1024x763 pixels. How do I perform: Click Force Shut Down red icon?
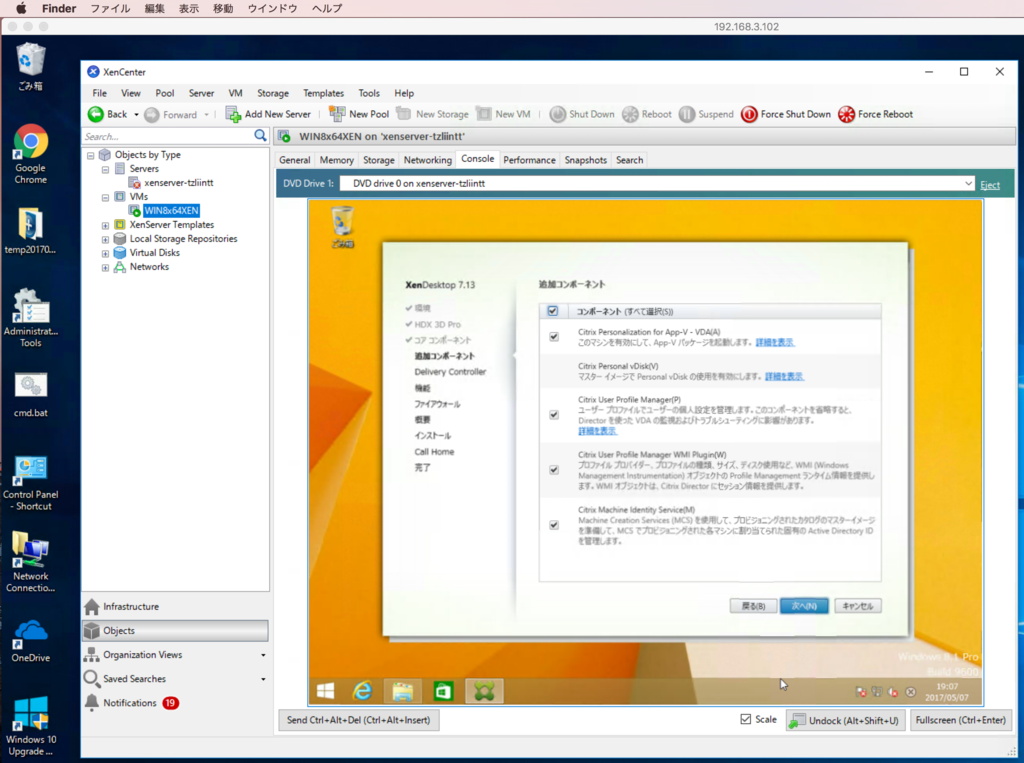(x=749, y=114)
